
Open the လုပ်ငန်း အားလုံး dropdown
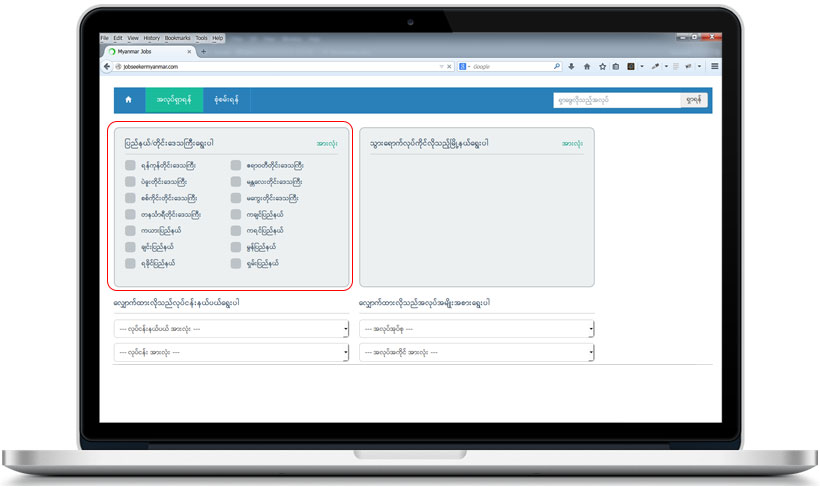pos(231,352)
